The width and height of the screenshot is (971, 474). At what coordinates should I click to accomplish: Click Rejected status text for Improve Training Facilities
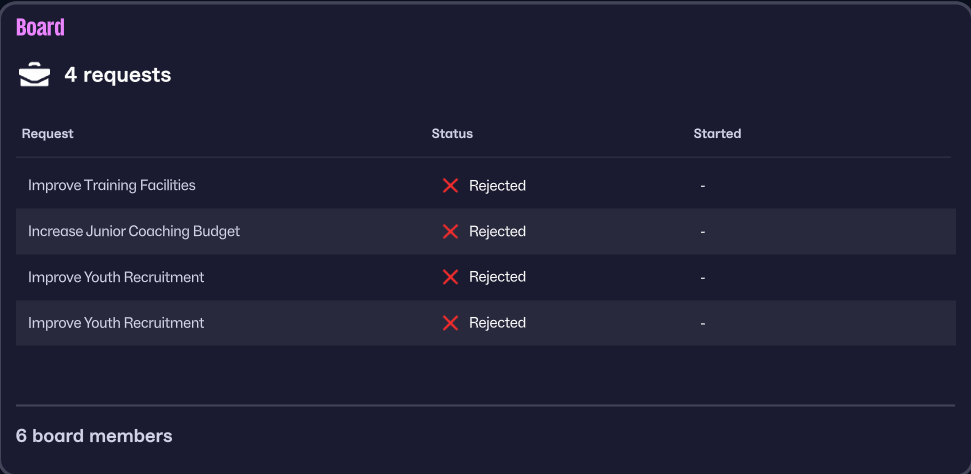point(497,185)
